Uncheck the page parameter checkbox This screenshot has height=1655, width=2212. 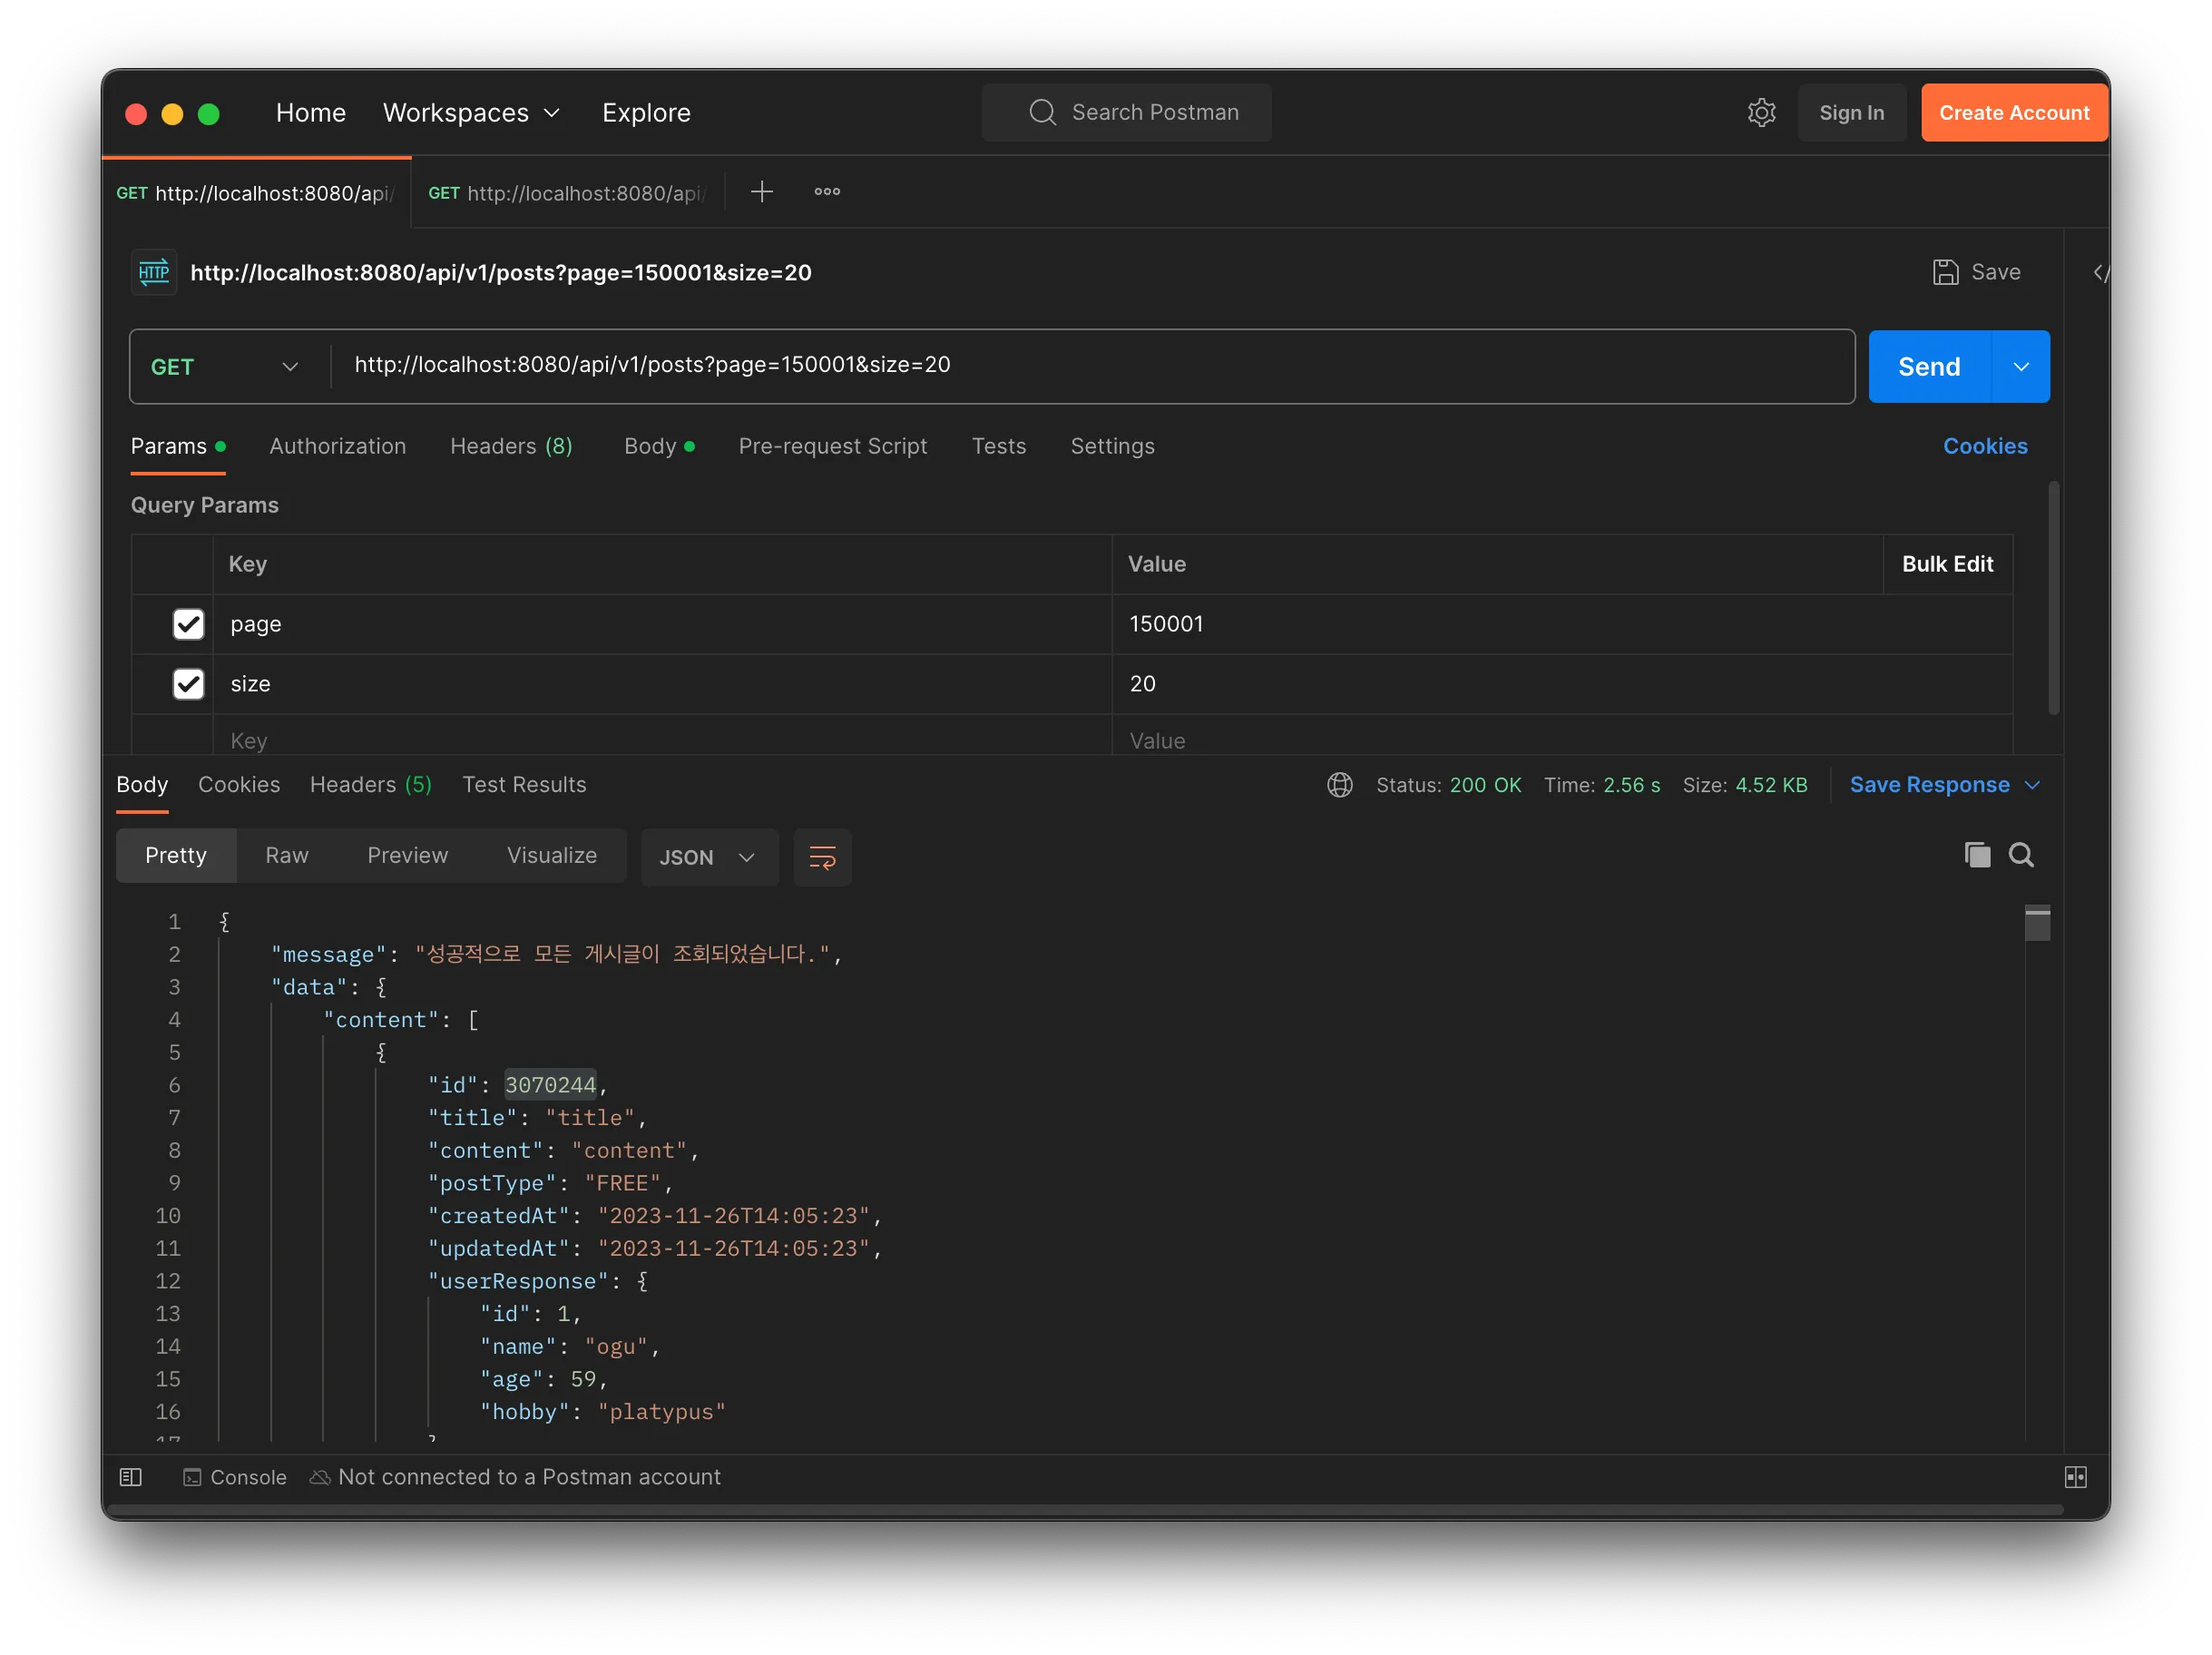click(188, 624)
